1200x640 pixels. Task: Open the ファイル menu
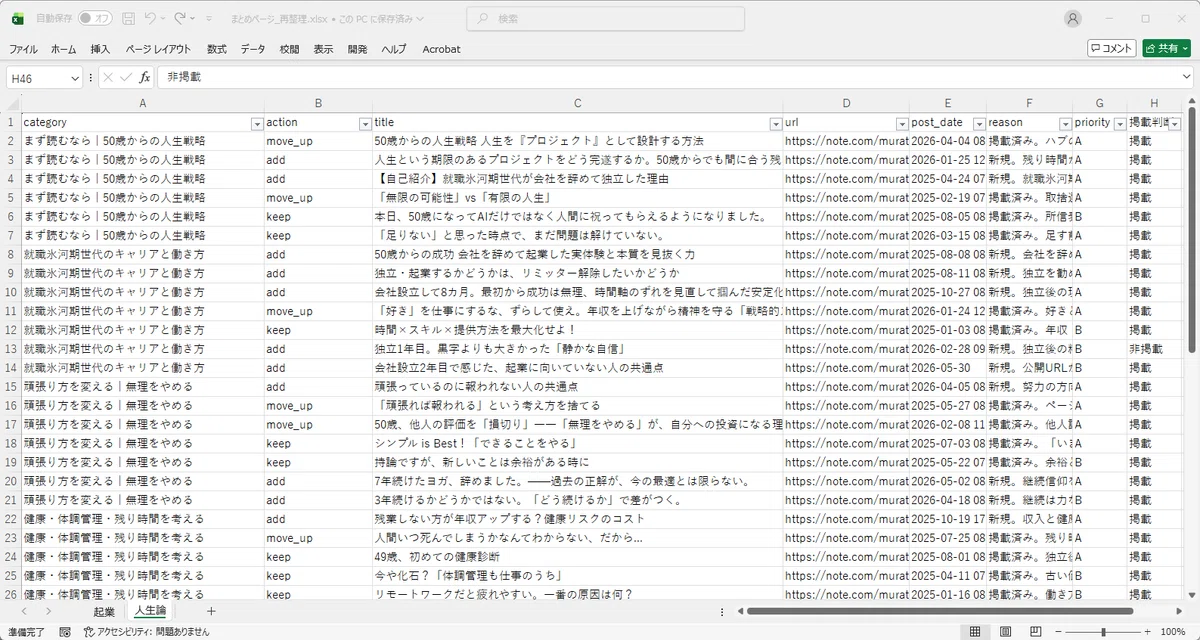pyautogui.click(x=23, y=49)
